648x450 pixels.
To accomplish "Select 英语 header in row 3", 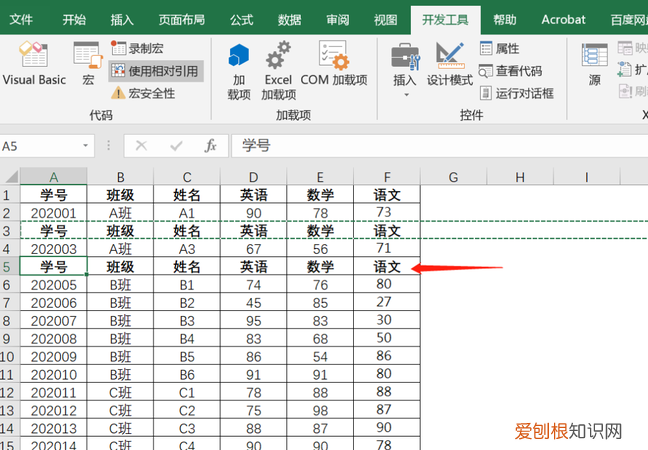I will point(253,231).
